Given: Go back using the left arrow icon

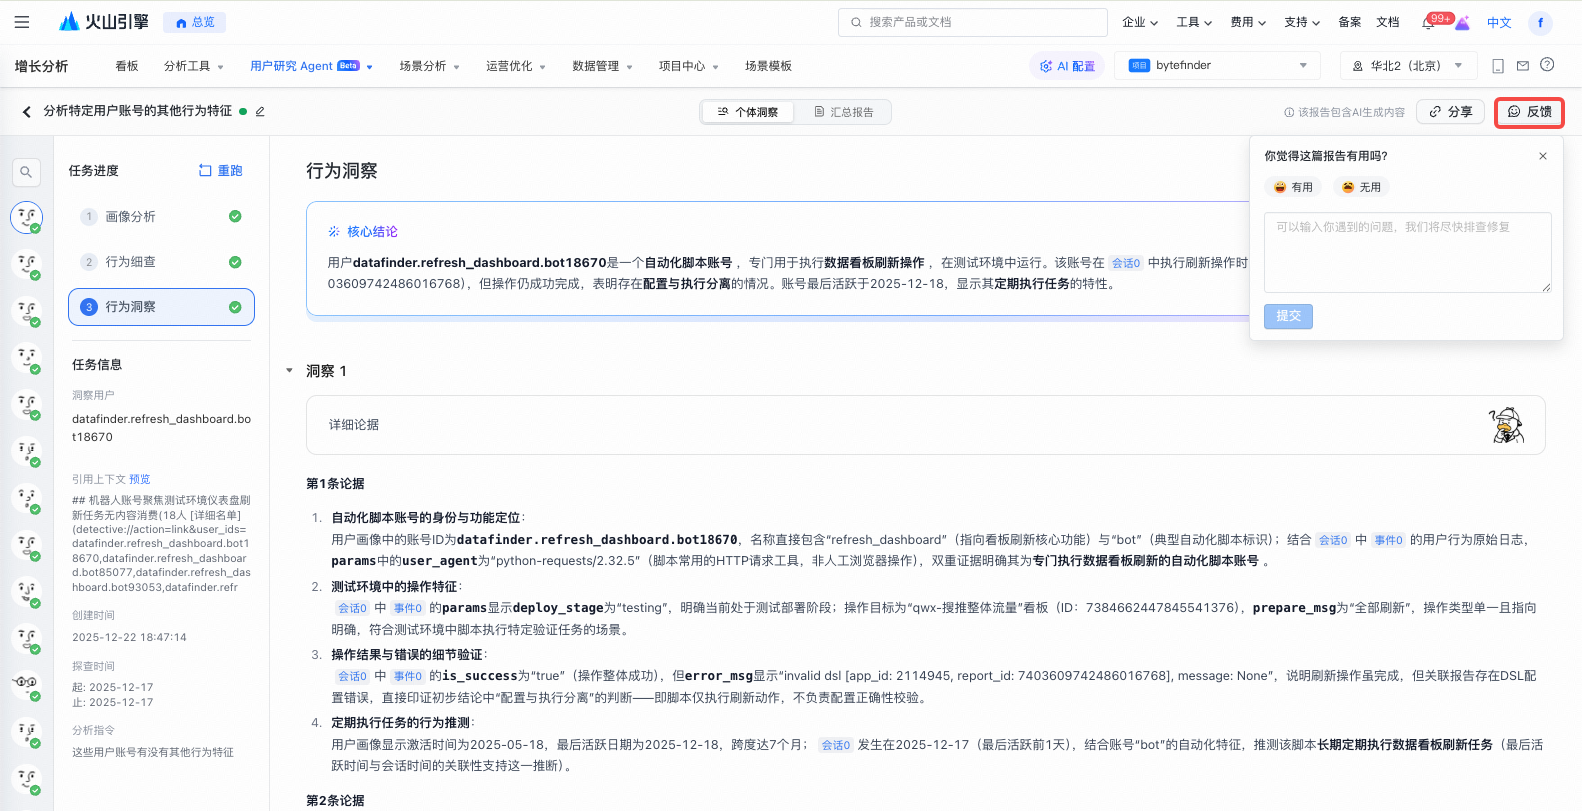Looking at the screenshot, I should pyautogui.click(x=27, y=112).
